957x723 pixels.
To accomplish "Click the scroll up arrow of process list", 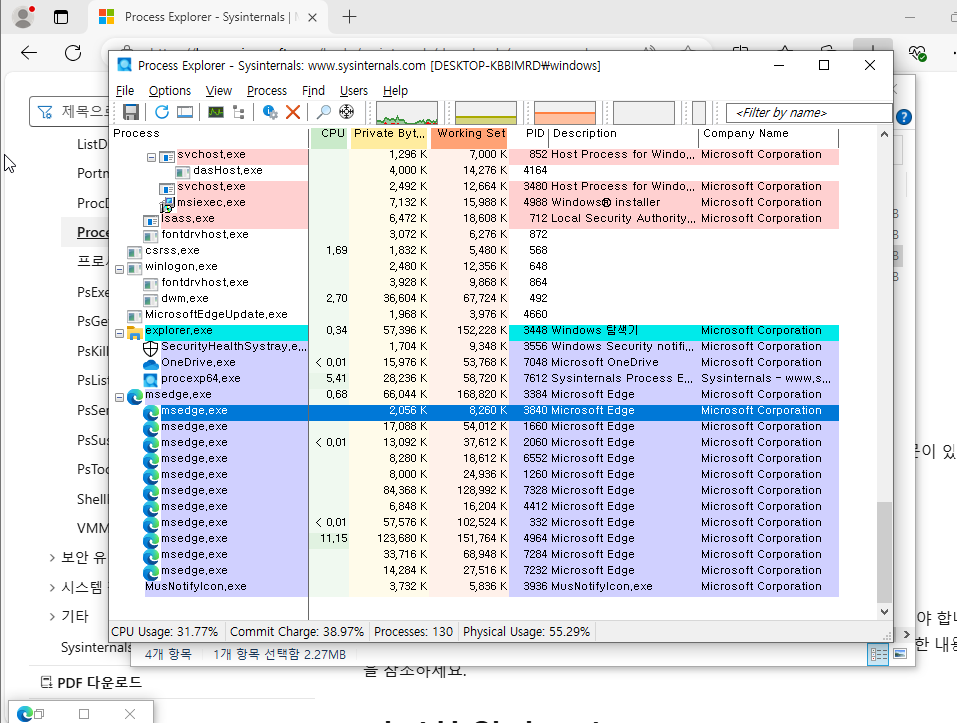I will tap(884, 134).
